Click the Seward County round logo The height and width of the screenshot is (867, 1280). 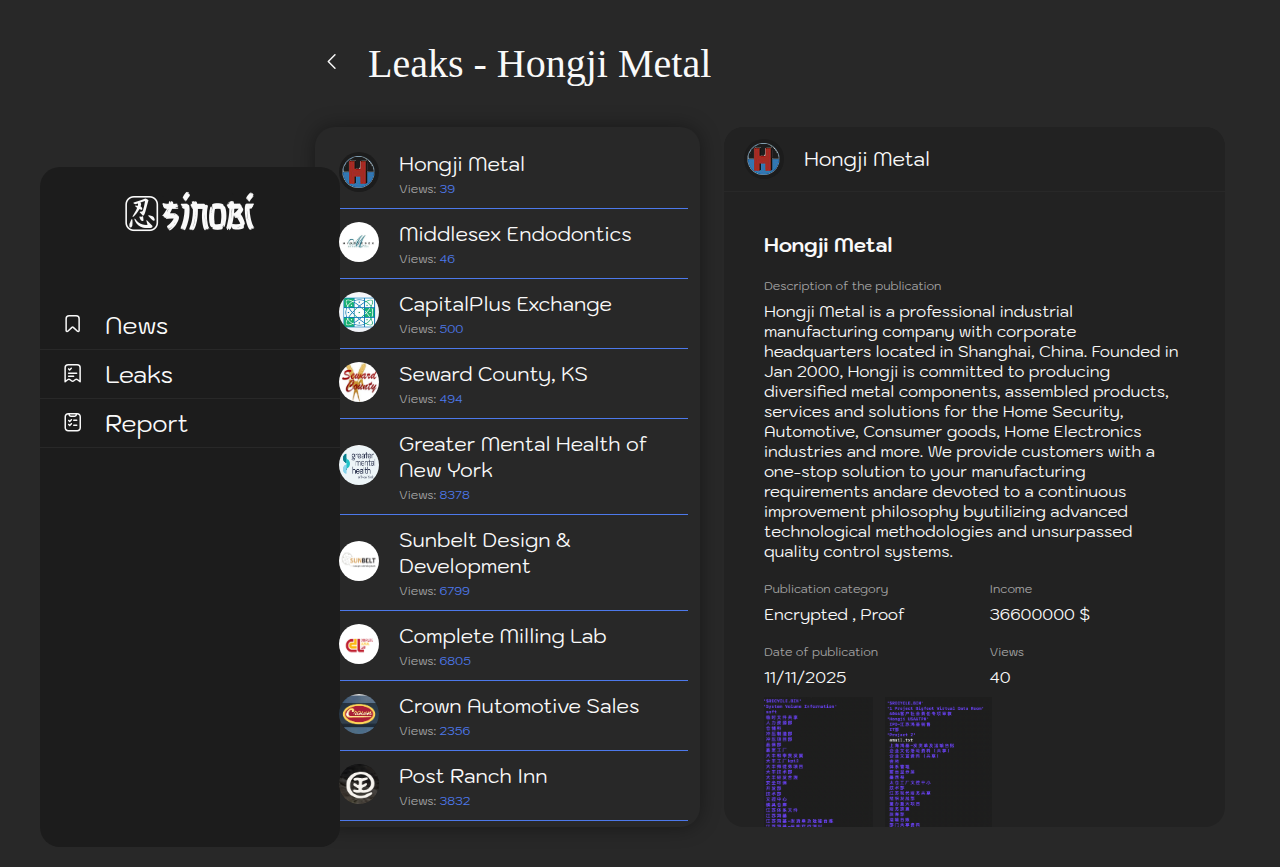(359, 382)
